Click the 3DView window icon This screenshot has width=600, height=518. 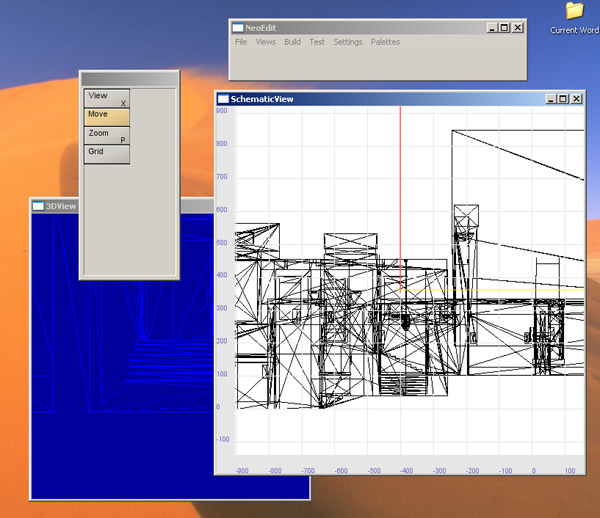coord(38,206)
